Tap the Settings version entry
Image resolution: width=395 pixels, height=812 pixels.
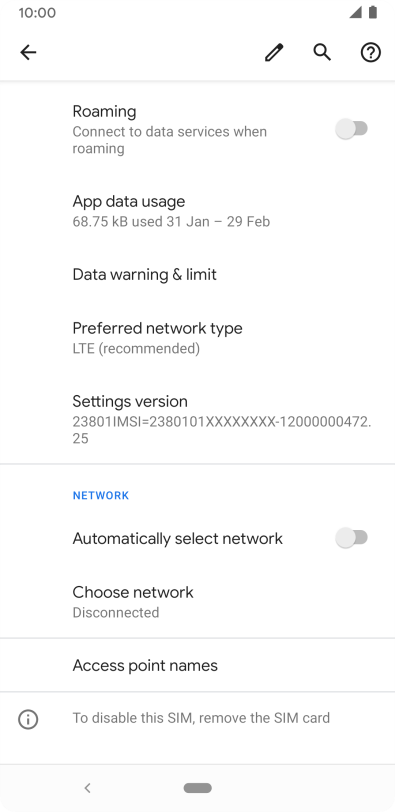tap(197, 419)
